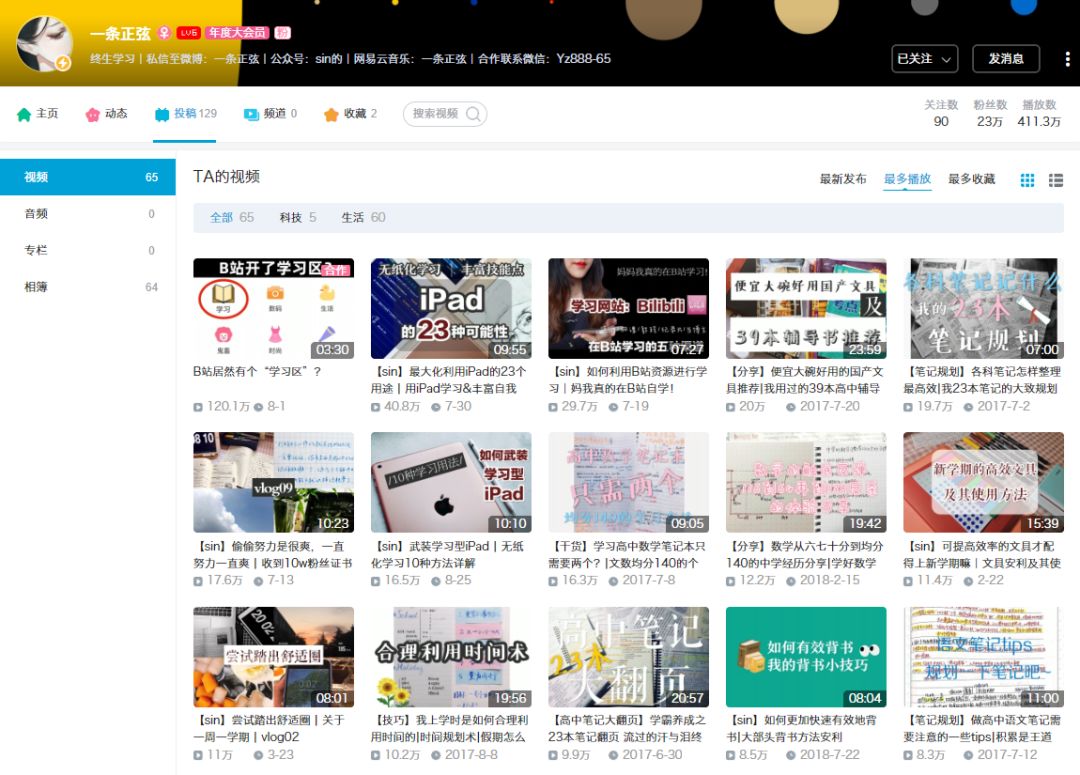Open the 23本笔记规划 video thumbnail
Image resolution: width=1080 pixels, height=775 pixels.
[x=984, y=309]
